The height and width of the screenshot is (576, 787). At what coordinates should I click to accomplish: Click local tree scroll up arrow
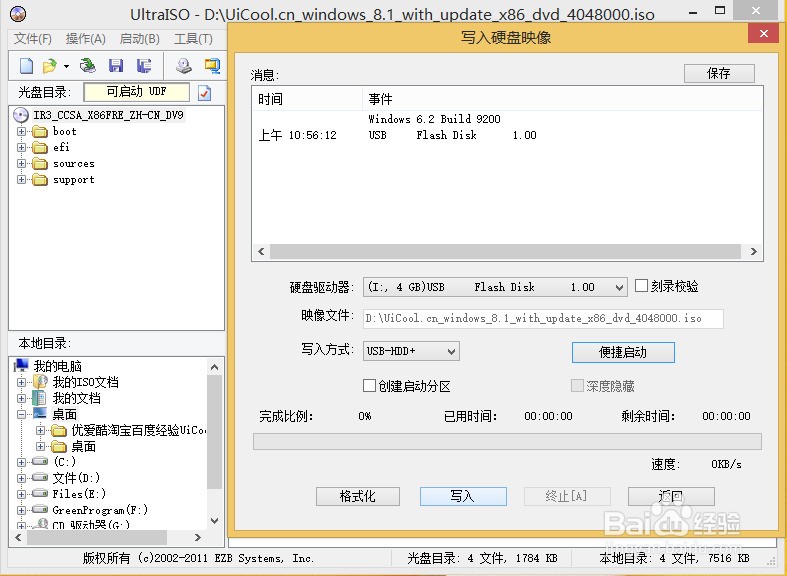(214, 367)
